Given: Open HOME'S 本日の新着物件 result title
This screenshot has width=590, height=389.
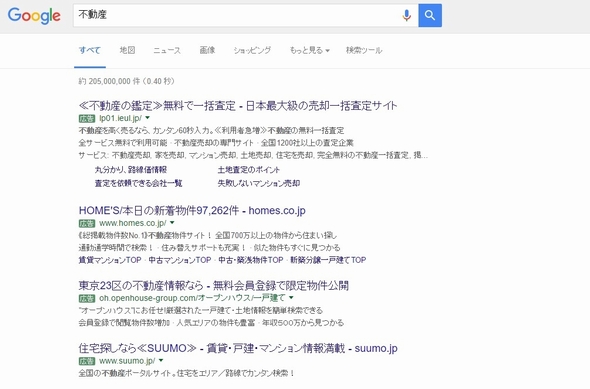Looking at the screenshot, I should pos(192,210).
